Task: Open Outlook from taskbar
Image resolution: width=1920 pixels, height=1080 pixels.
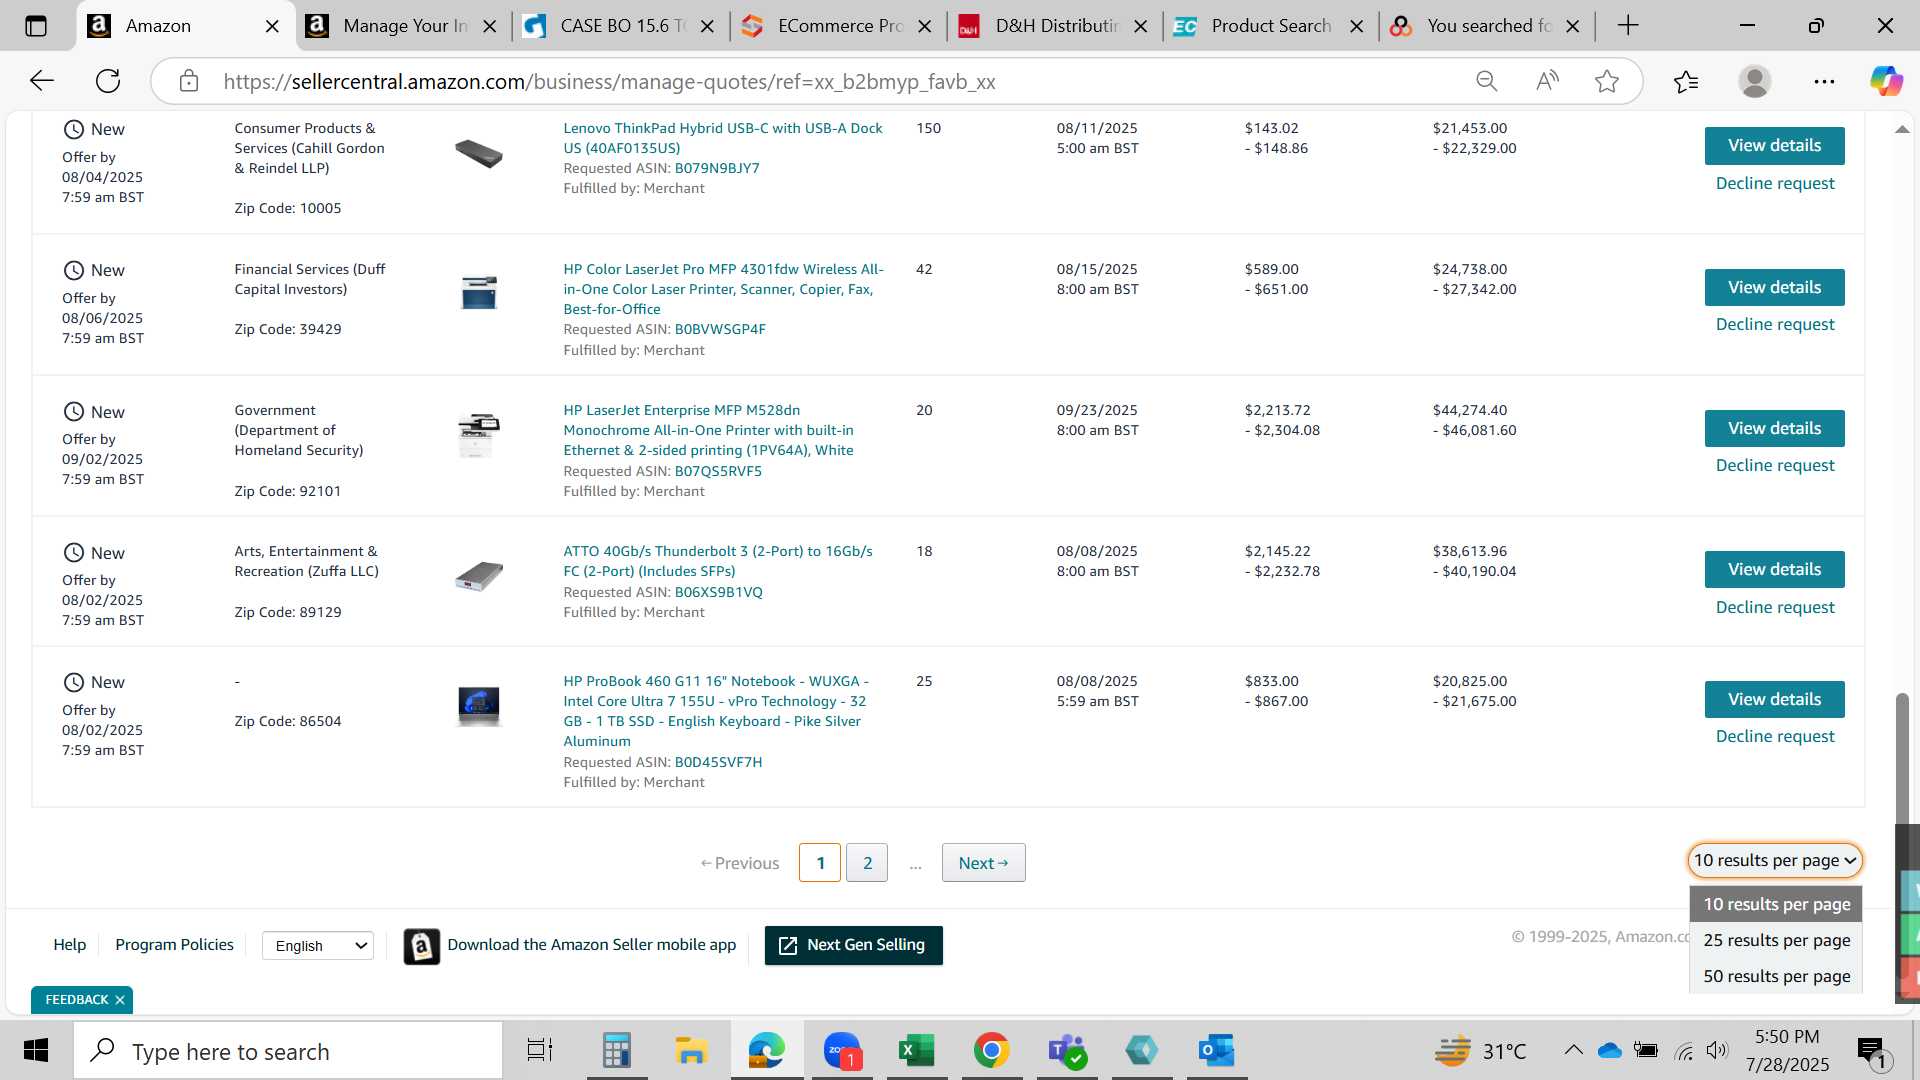Action: click(x=1216, y=1051)
